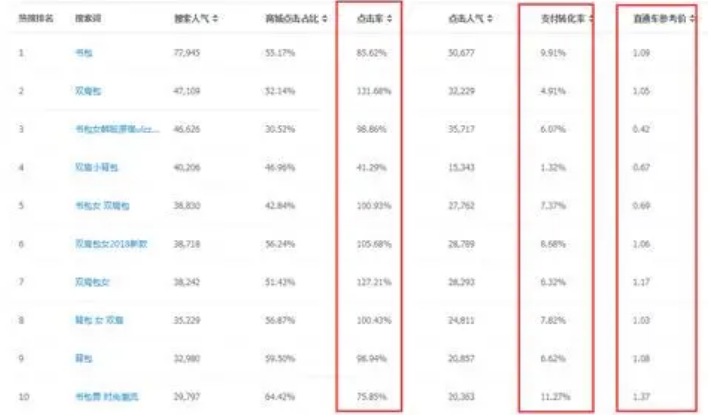Click the sort arrows beside 支付转化率
Image resolution: width=708 pixels, height=420 pixels.
[x=590, y=19]
